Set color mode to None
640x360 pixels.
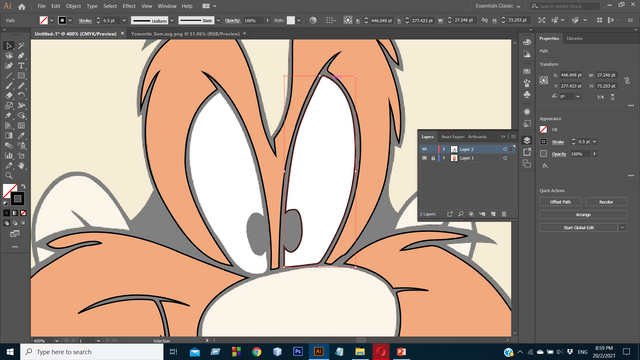click(23, 213)
